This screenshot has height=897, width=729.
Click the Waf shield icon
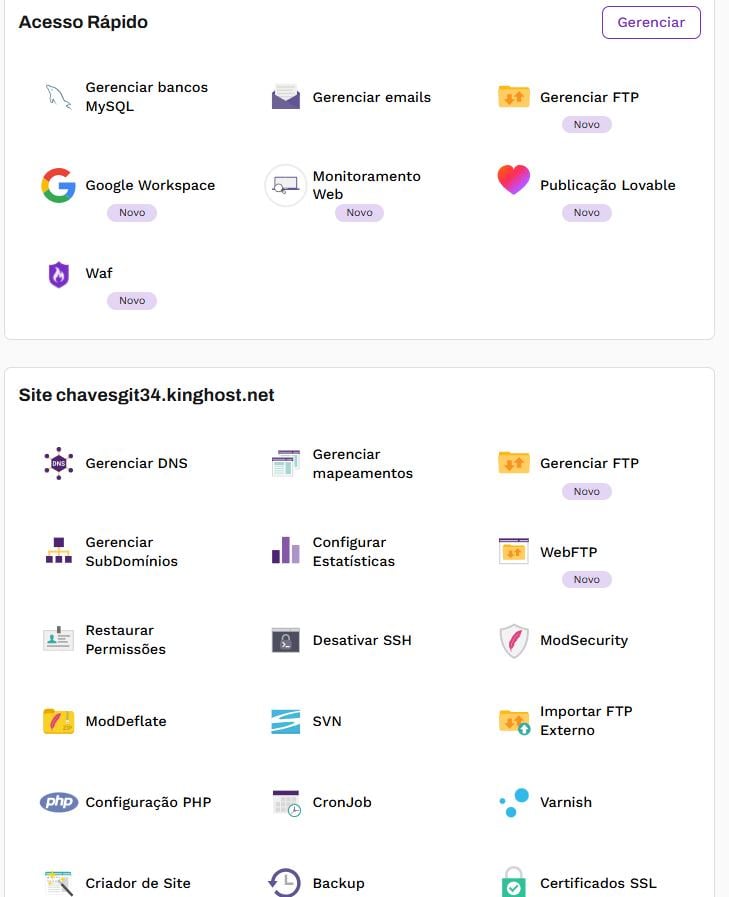point(59,274)
